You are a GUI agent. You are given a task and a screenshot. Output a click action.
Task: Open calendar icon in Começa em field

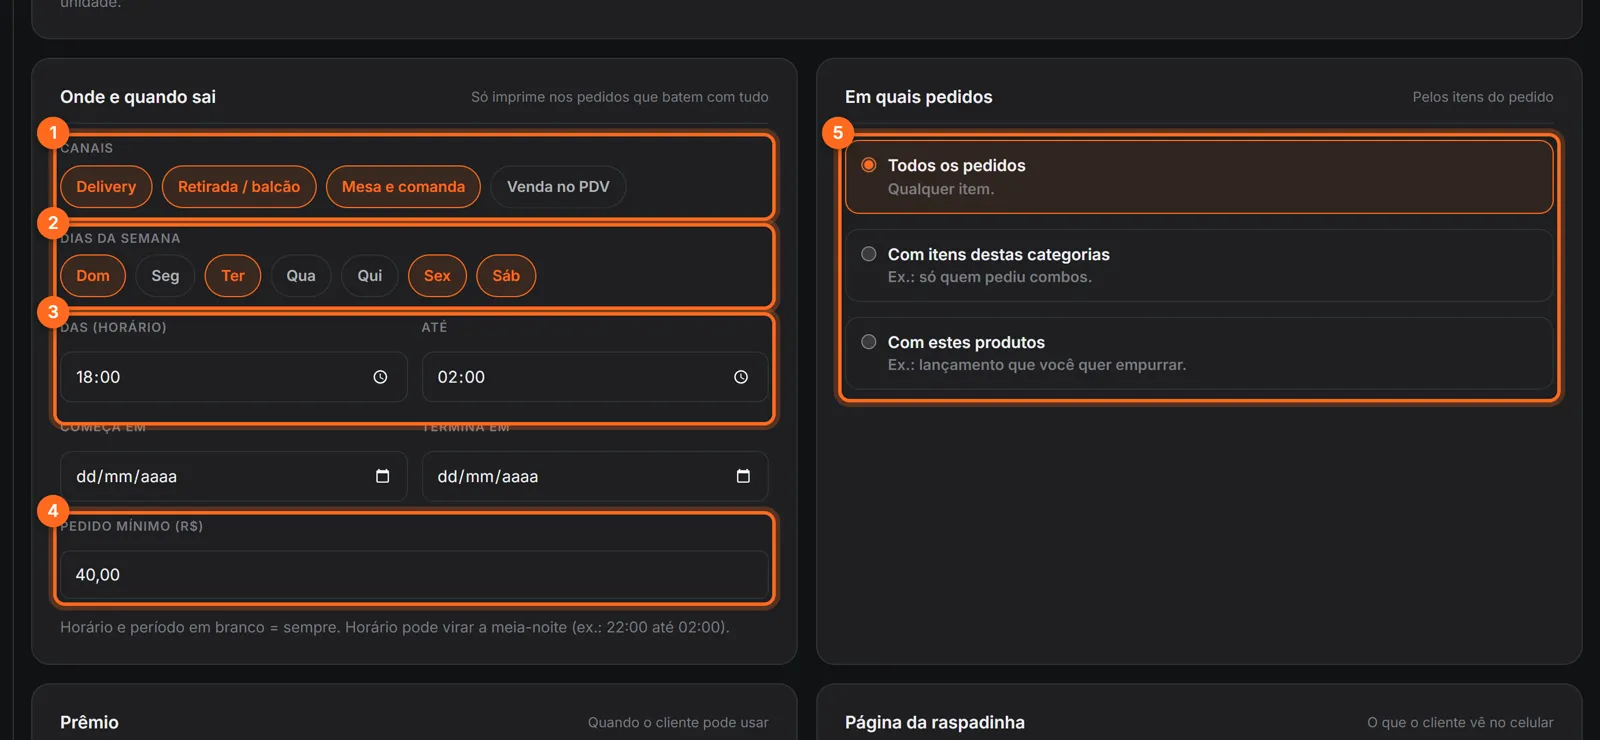click(x=382, y=476)
